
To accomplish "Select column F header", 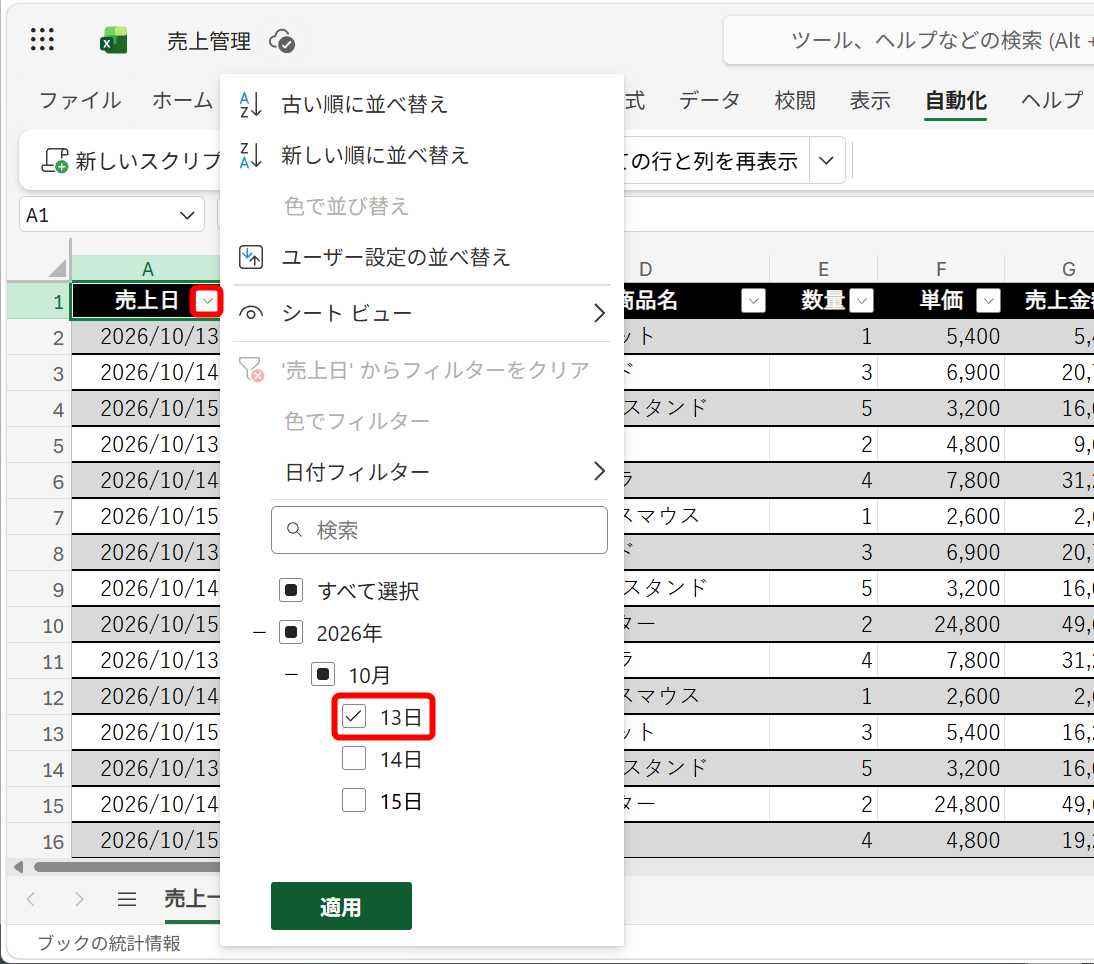I will (941, 269).
